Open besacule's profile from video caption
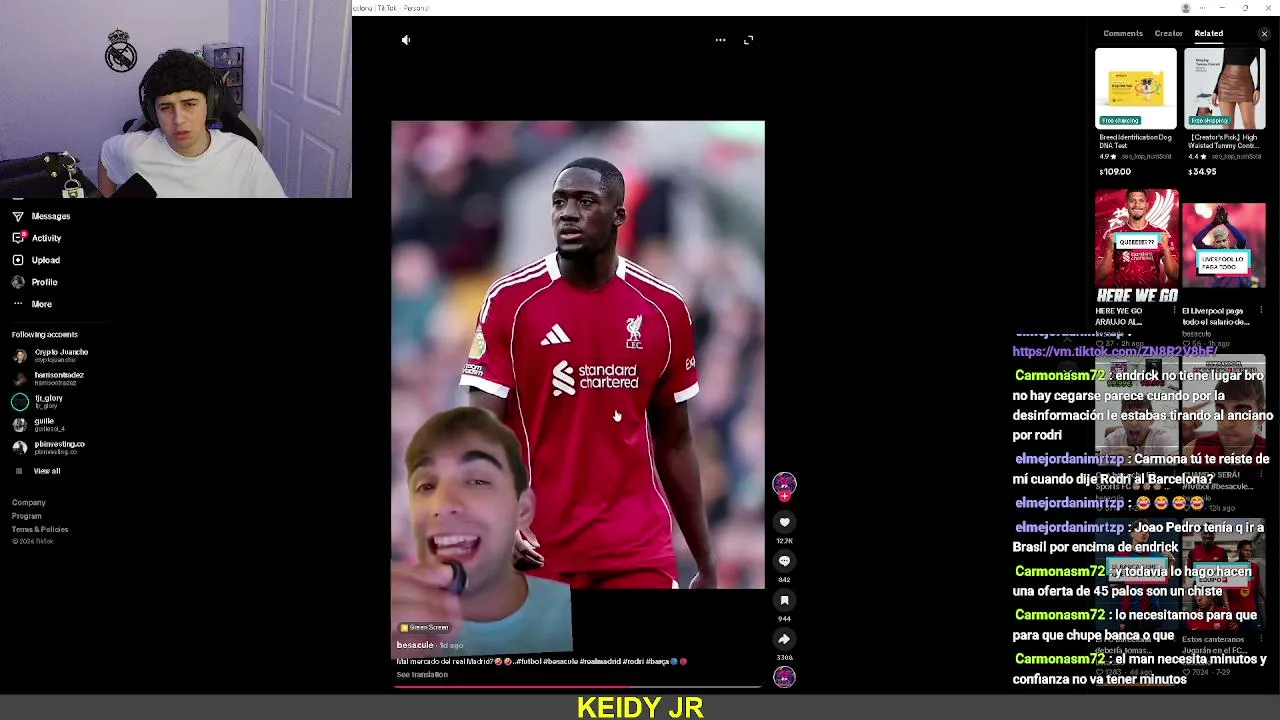This screenshot has height=720, width=1280. (x=415, y=645)
